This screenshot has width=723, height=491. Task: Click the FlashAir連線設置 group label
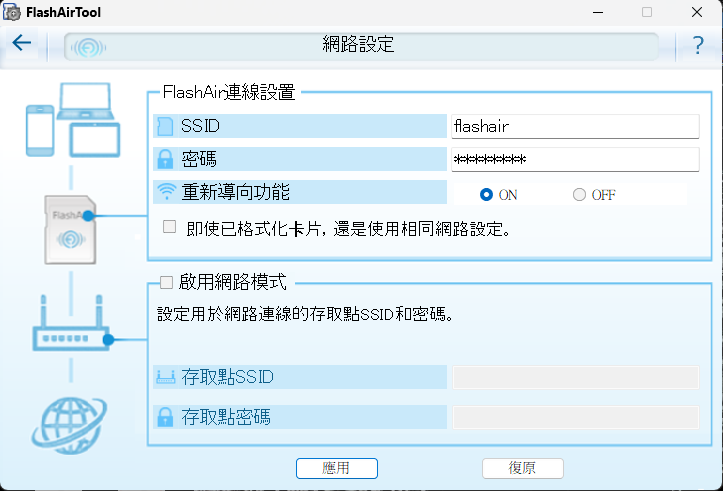[229, 92]
